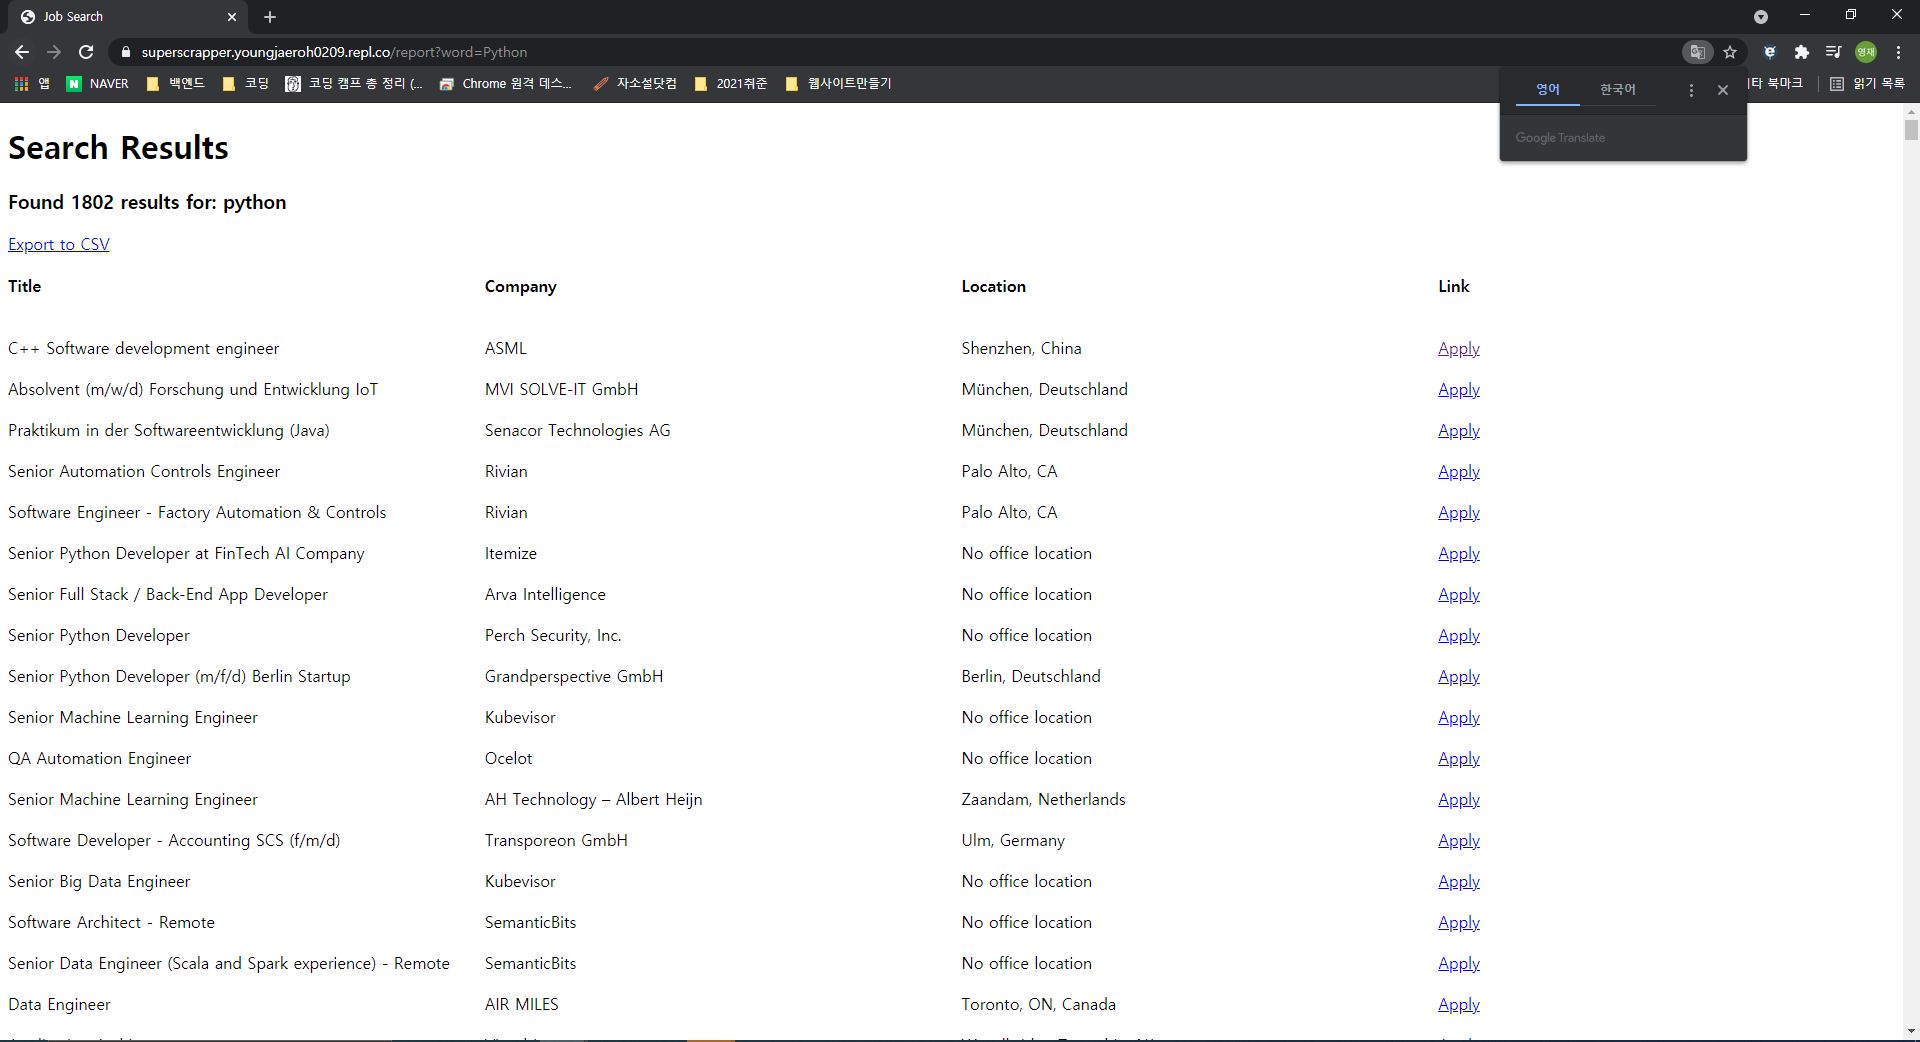Image resolution: width=1920 pixels, height=1042 pixels.
Task: Open translate popup options menu
Action: (1691, 90)
